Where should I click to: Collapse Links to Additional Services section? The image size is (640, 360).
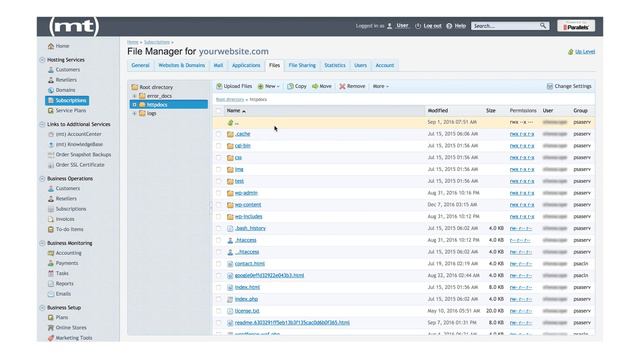(42, 124)
